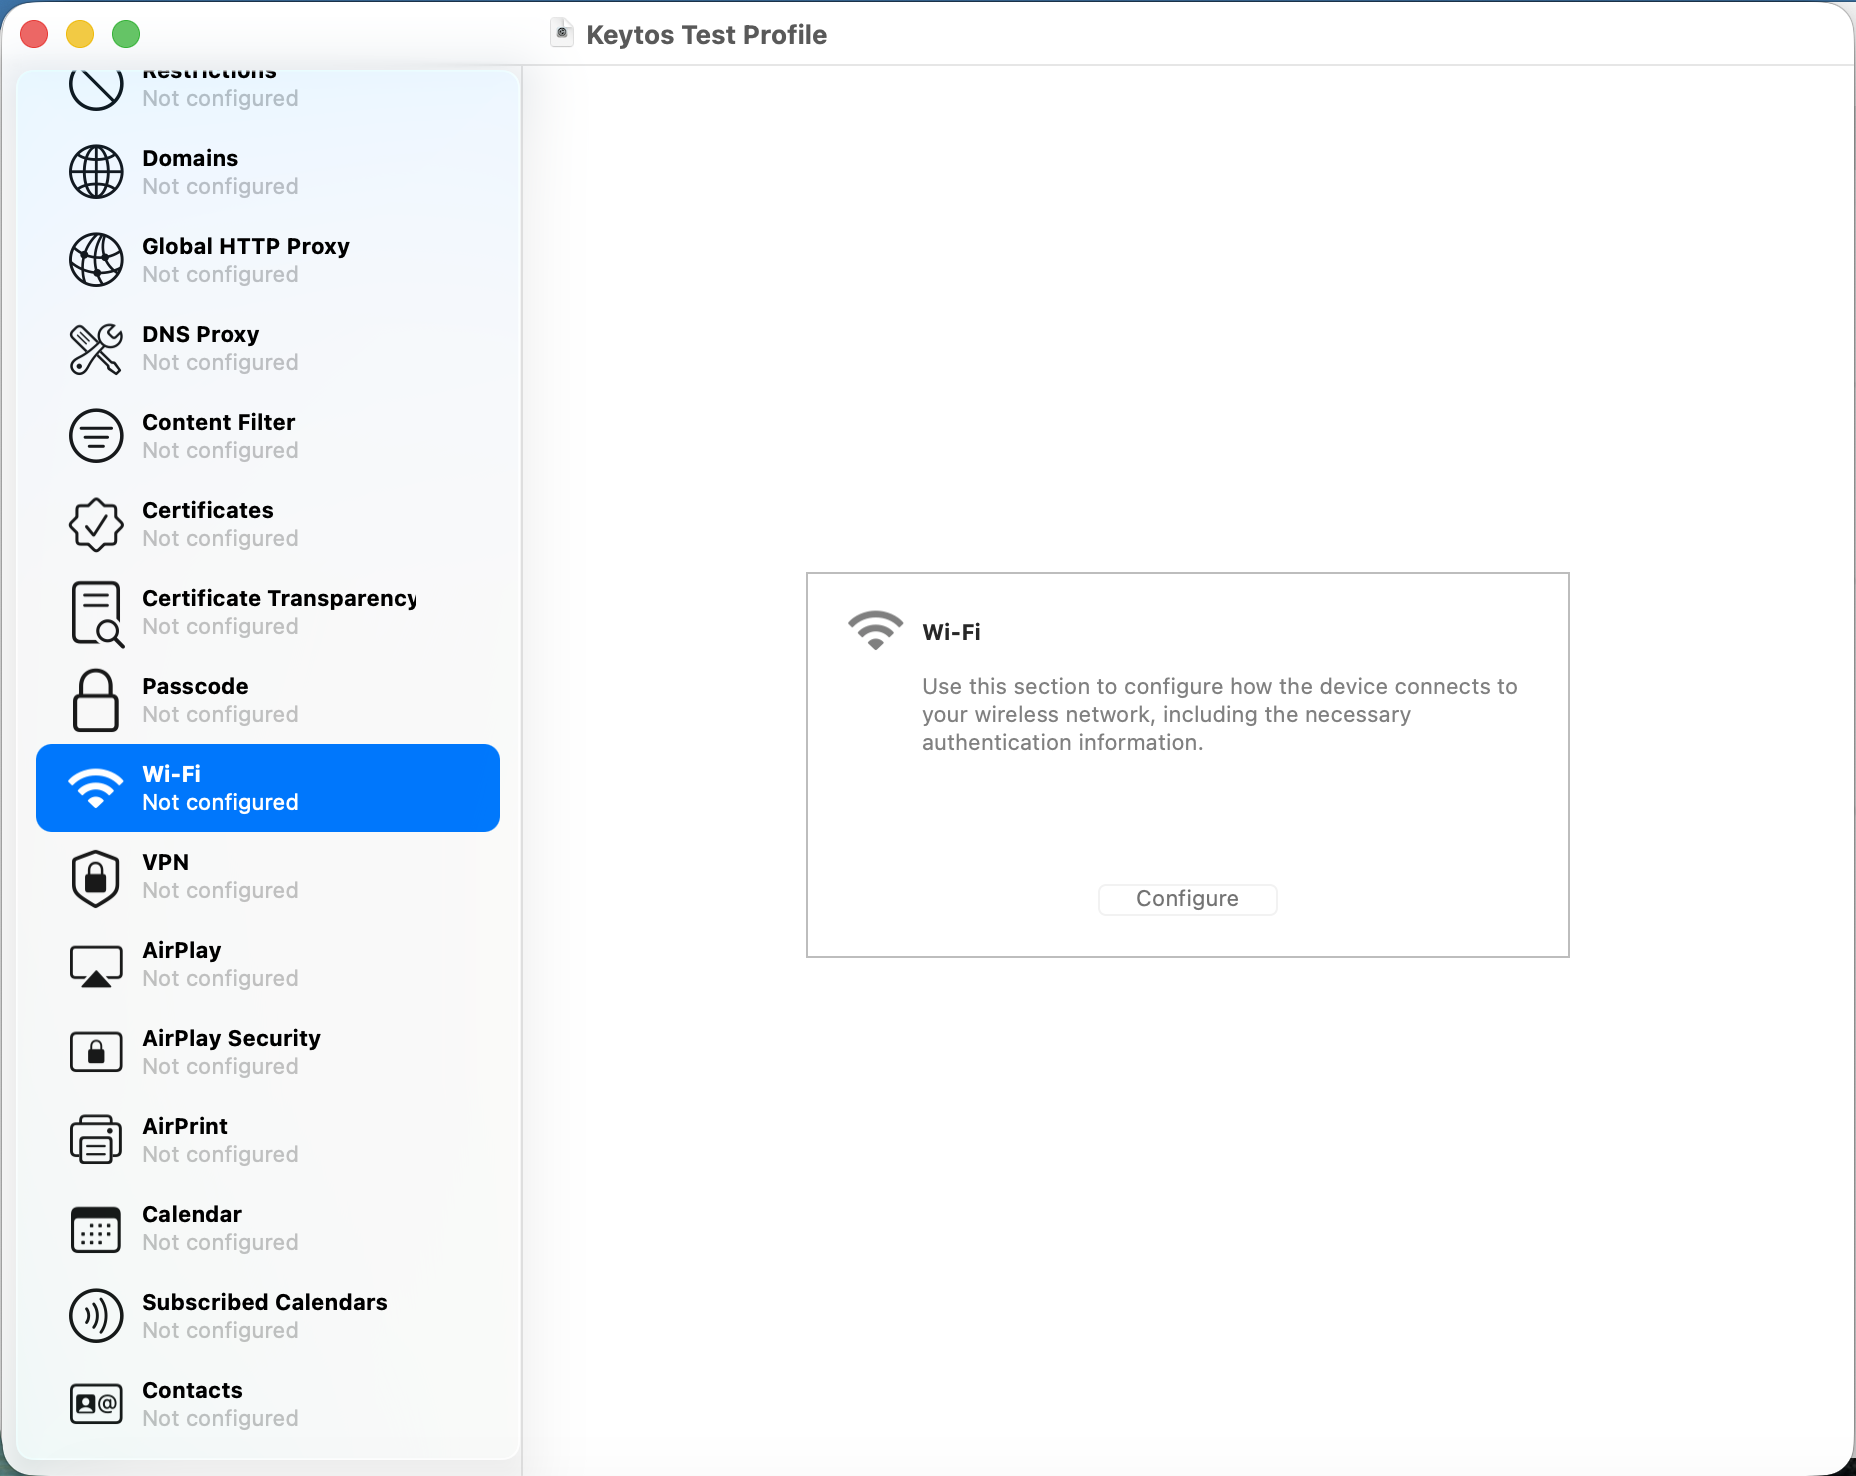Click the Calendar grid icon
Screen dimensions: 1856x1476
96,1229
